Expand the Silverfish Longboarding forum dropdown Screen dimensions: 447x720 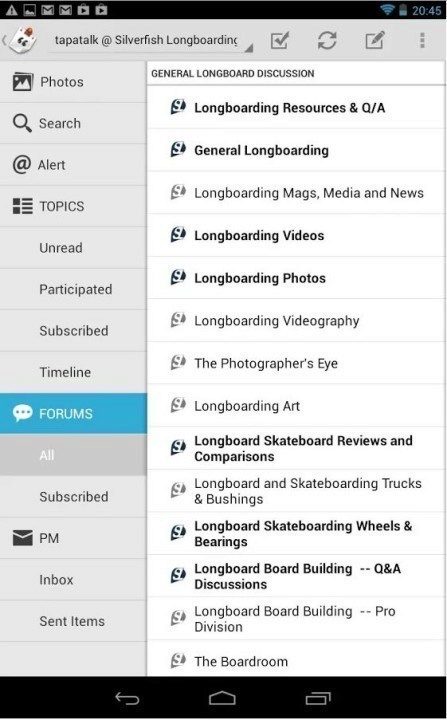152,40
